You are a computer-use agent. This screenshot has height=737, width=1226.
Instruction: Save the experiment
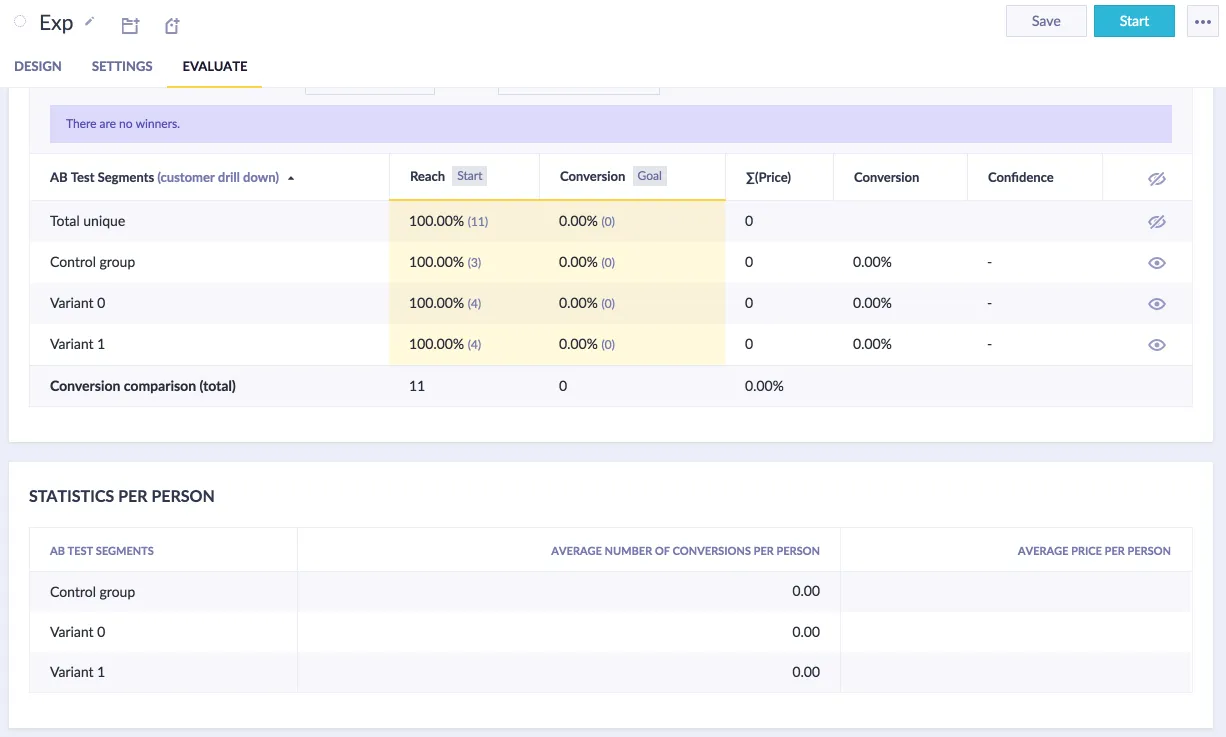click(x=1046, y=21)
